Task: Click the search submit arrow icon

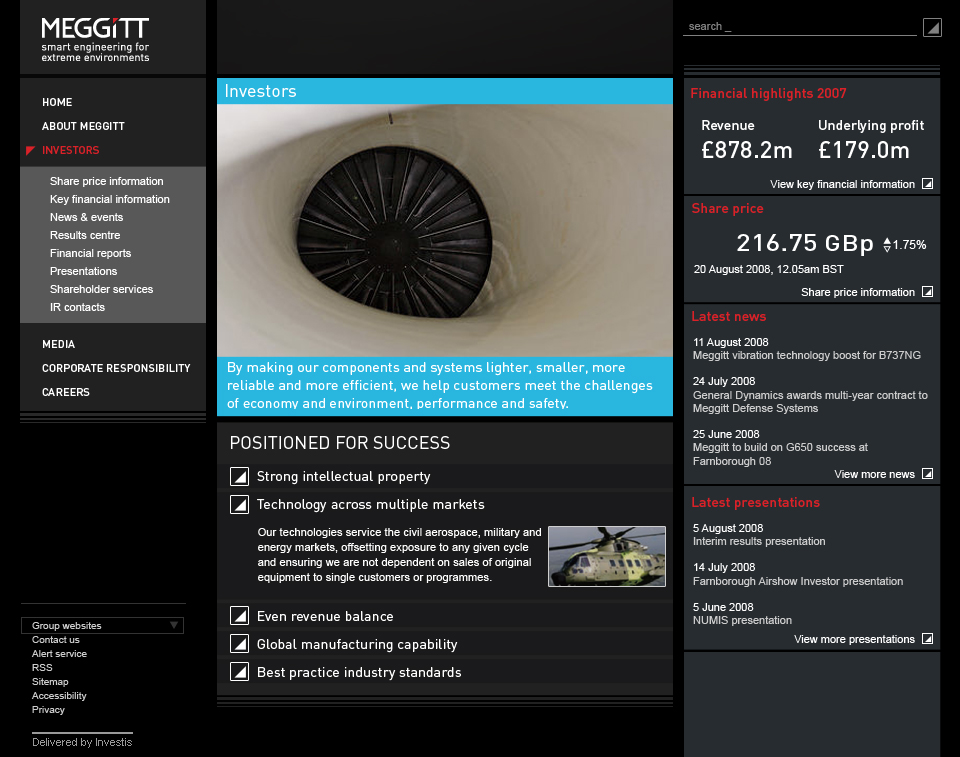Action: tap(932, 27)
